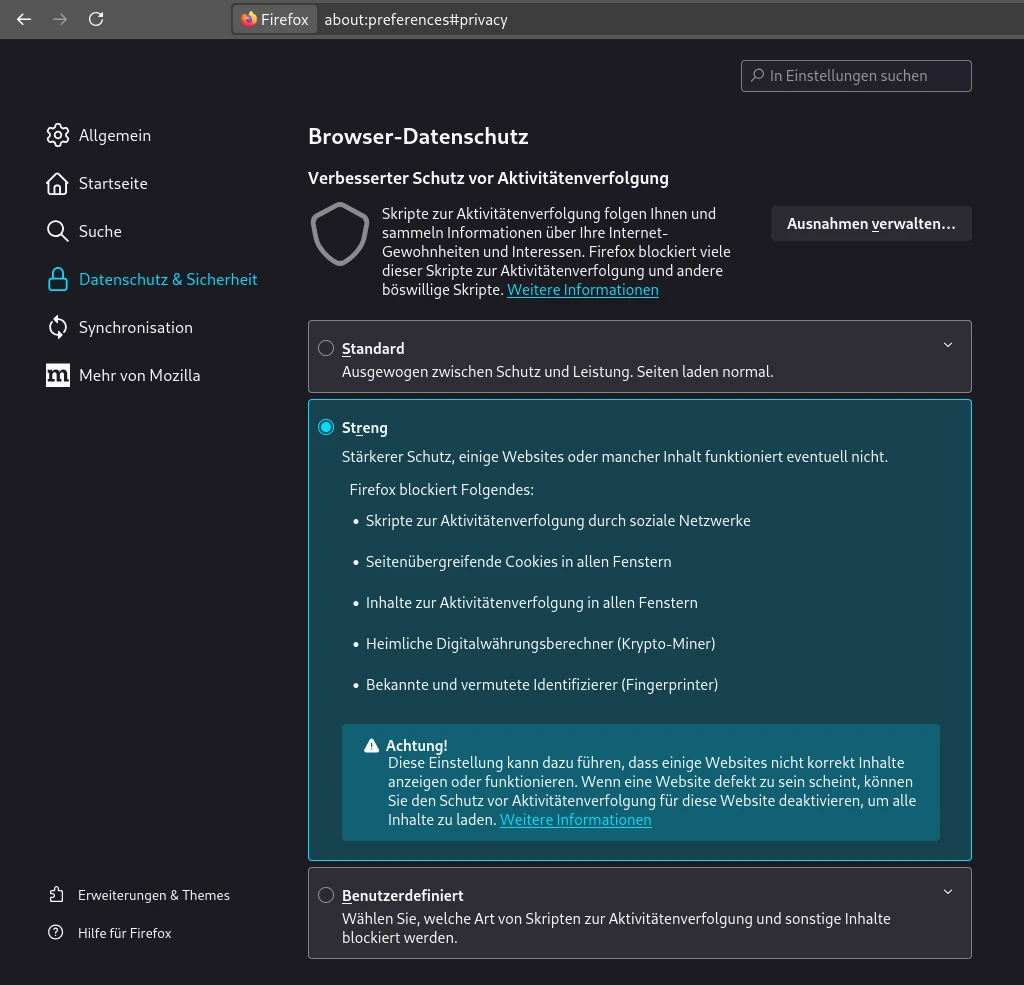Select the Benutzerdefiniert radio button
The width and height of the screenshot is (1024, 985).
coord(326,895)
